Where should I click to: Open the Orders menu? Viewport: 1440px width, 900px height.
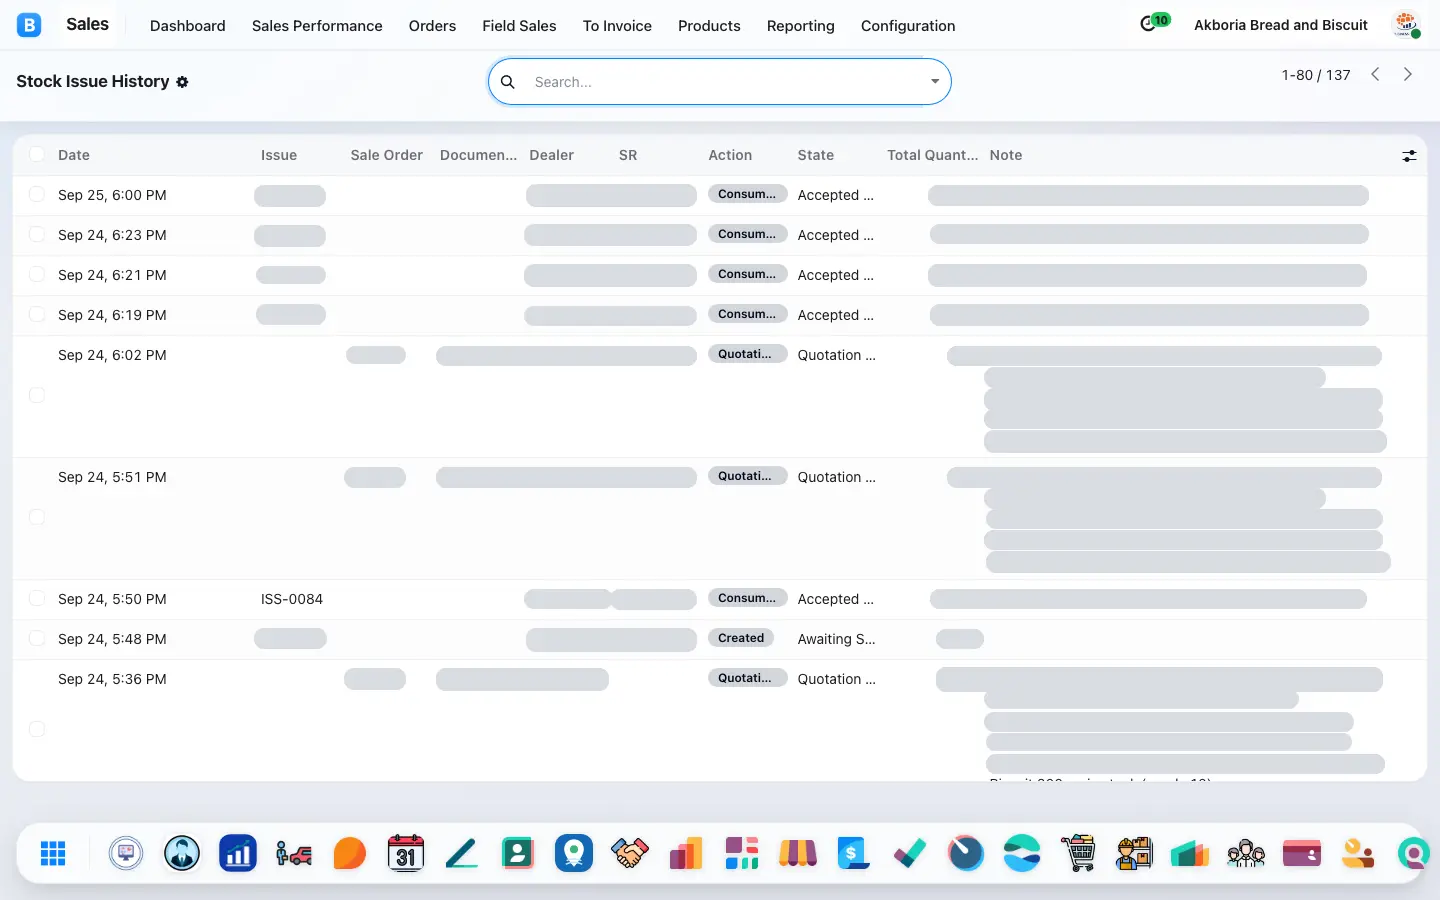[432, 26]
